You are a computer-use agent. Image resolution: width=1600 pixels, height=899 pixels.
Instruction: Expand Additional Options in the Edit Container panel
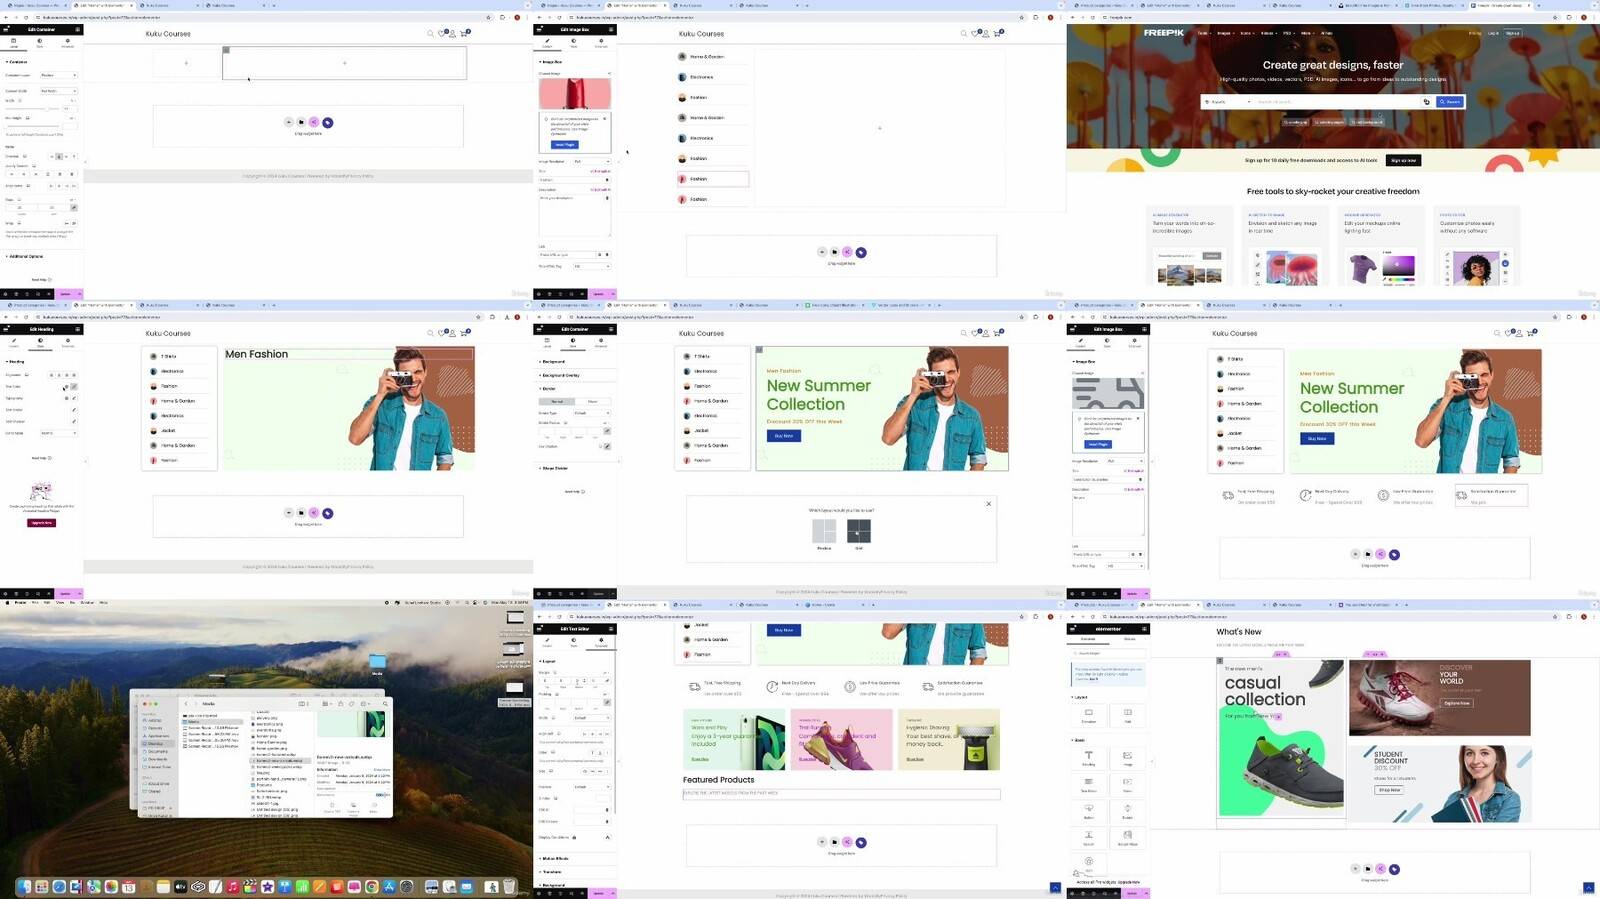(24, 256)
